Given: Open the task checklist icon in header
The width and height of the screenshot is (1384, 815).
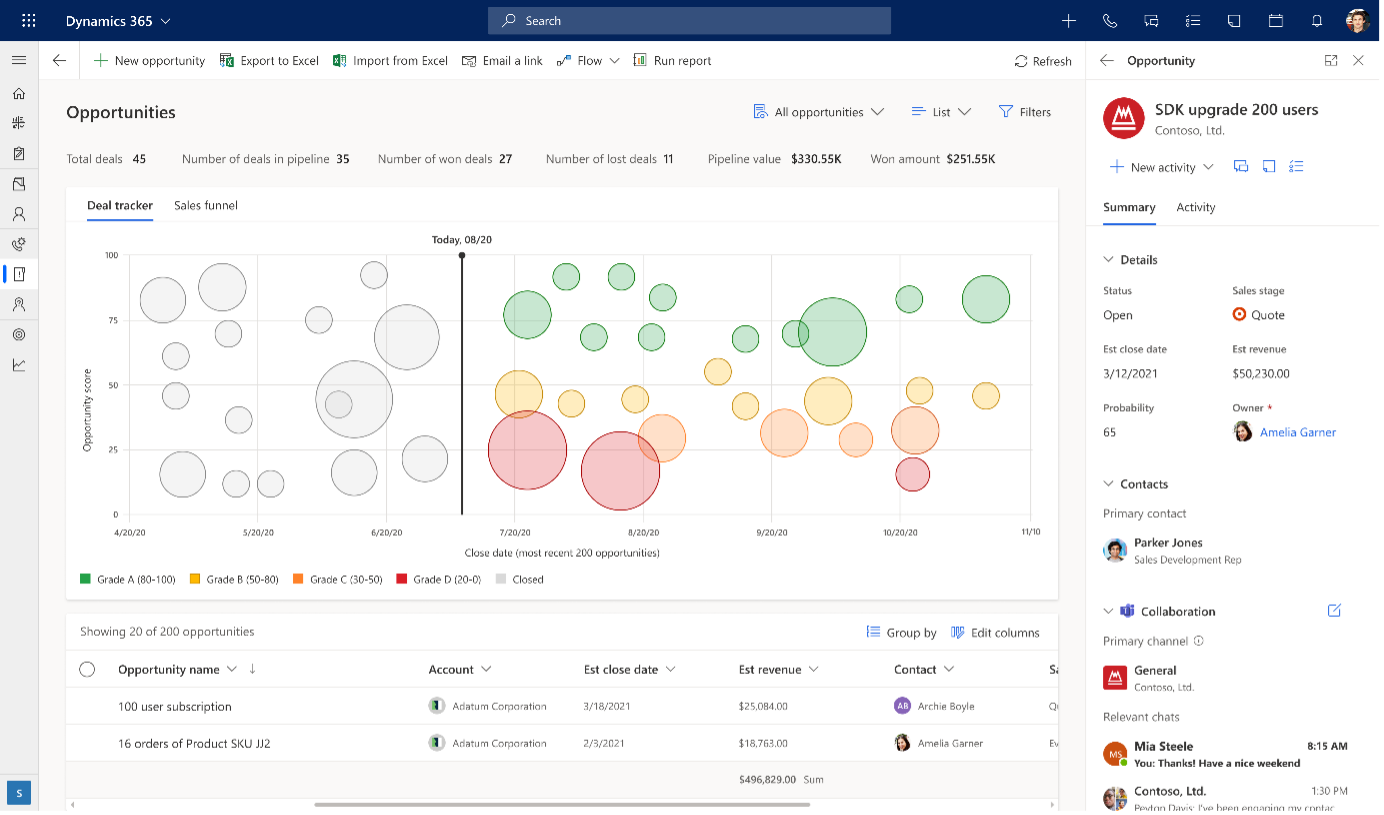Looking at the screenshot, I should pyautogui.click(x=1192, y=20).
